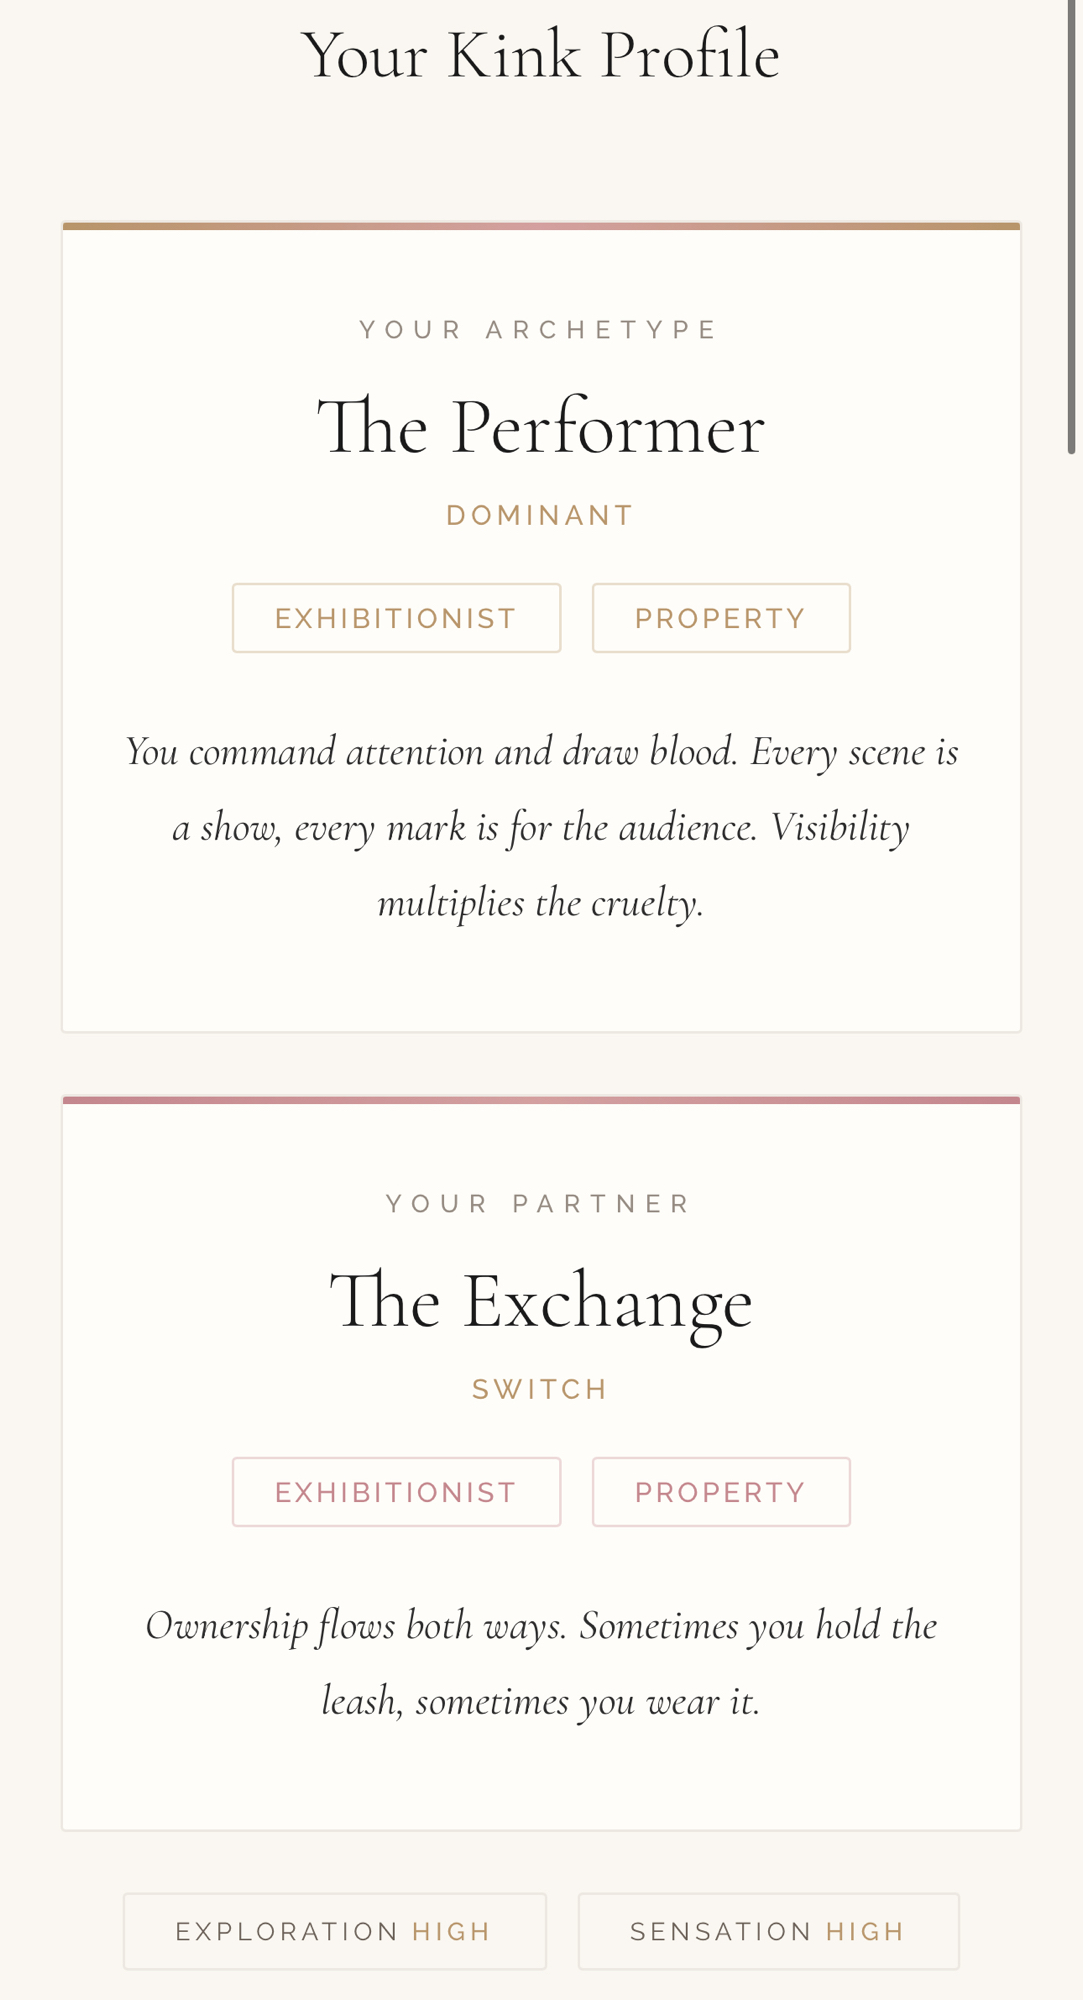Click the SENSATION HIGH badge
Viewport: 1083px width, 2000px height.
point(768,1931)
